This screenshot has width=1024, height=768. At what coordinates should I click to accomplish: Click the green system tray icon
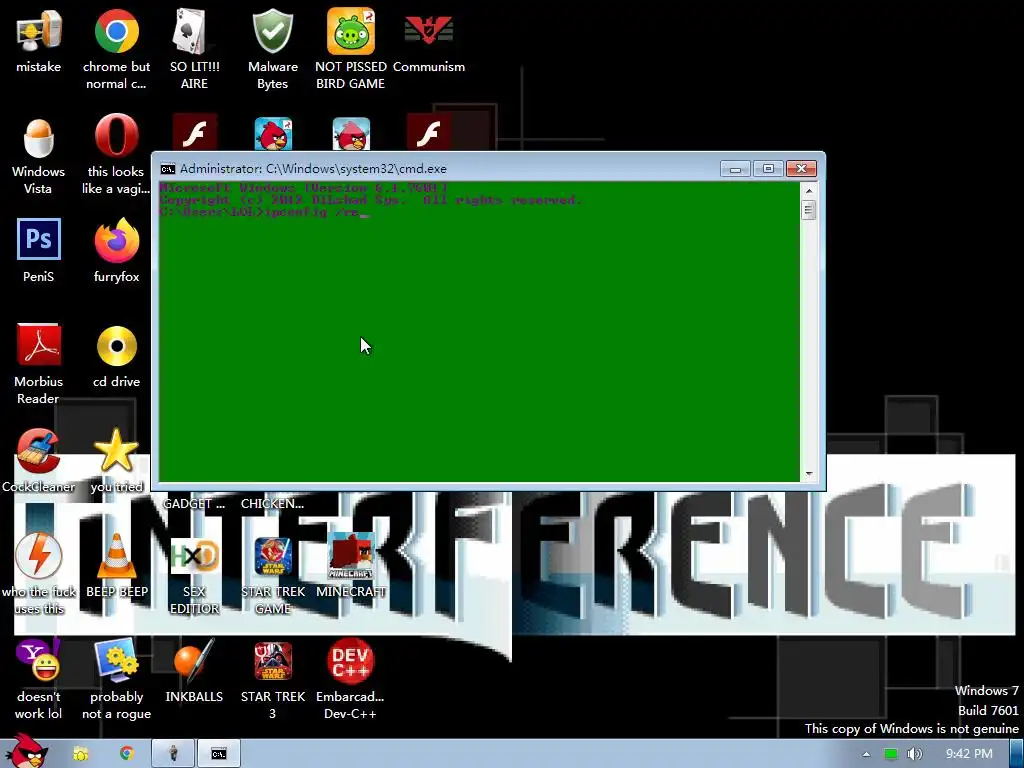(891, 754)
